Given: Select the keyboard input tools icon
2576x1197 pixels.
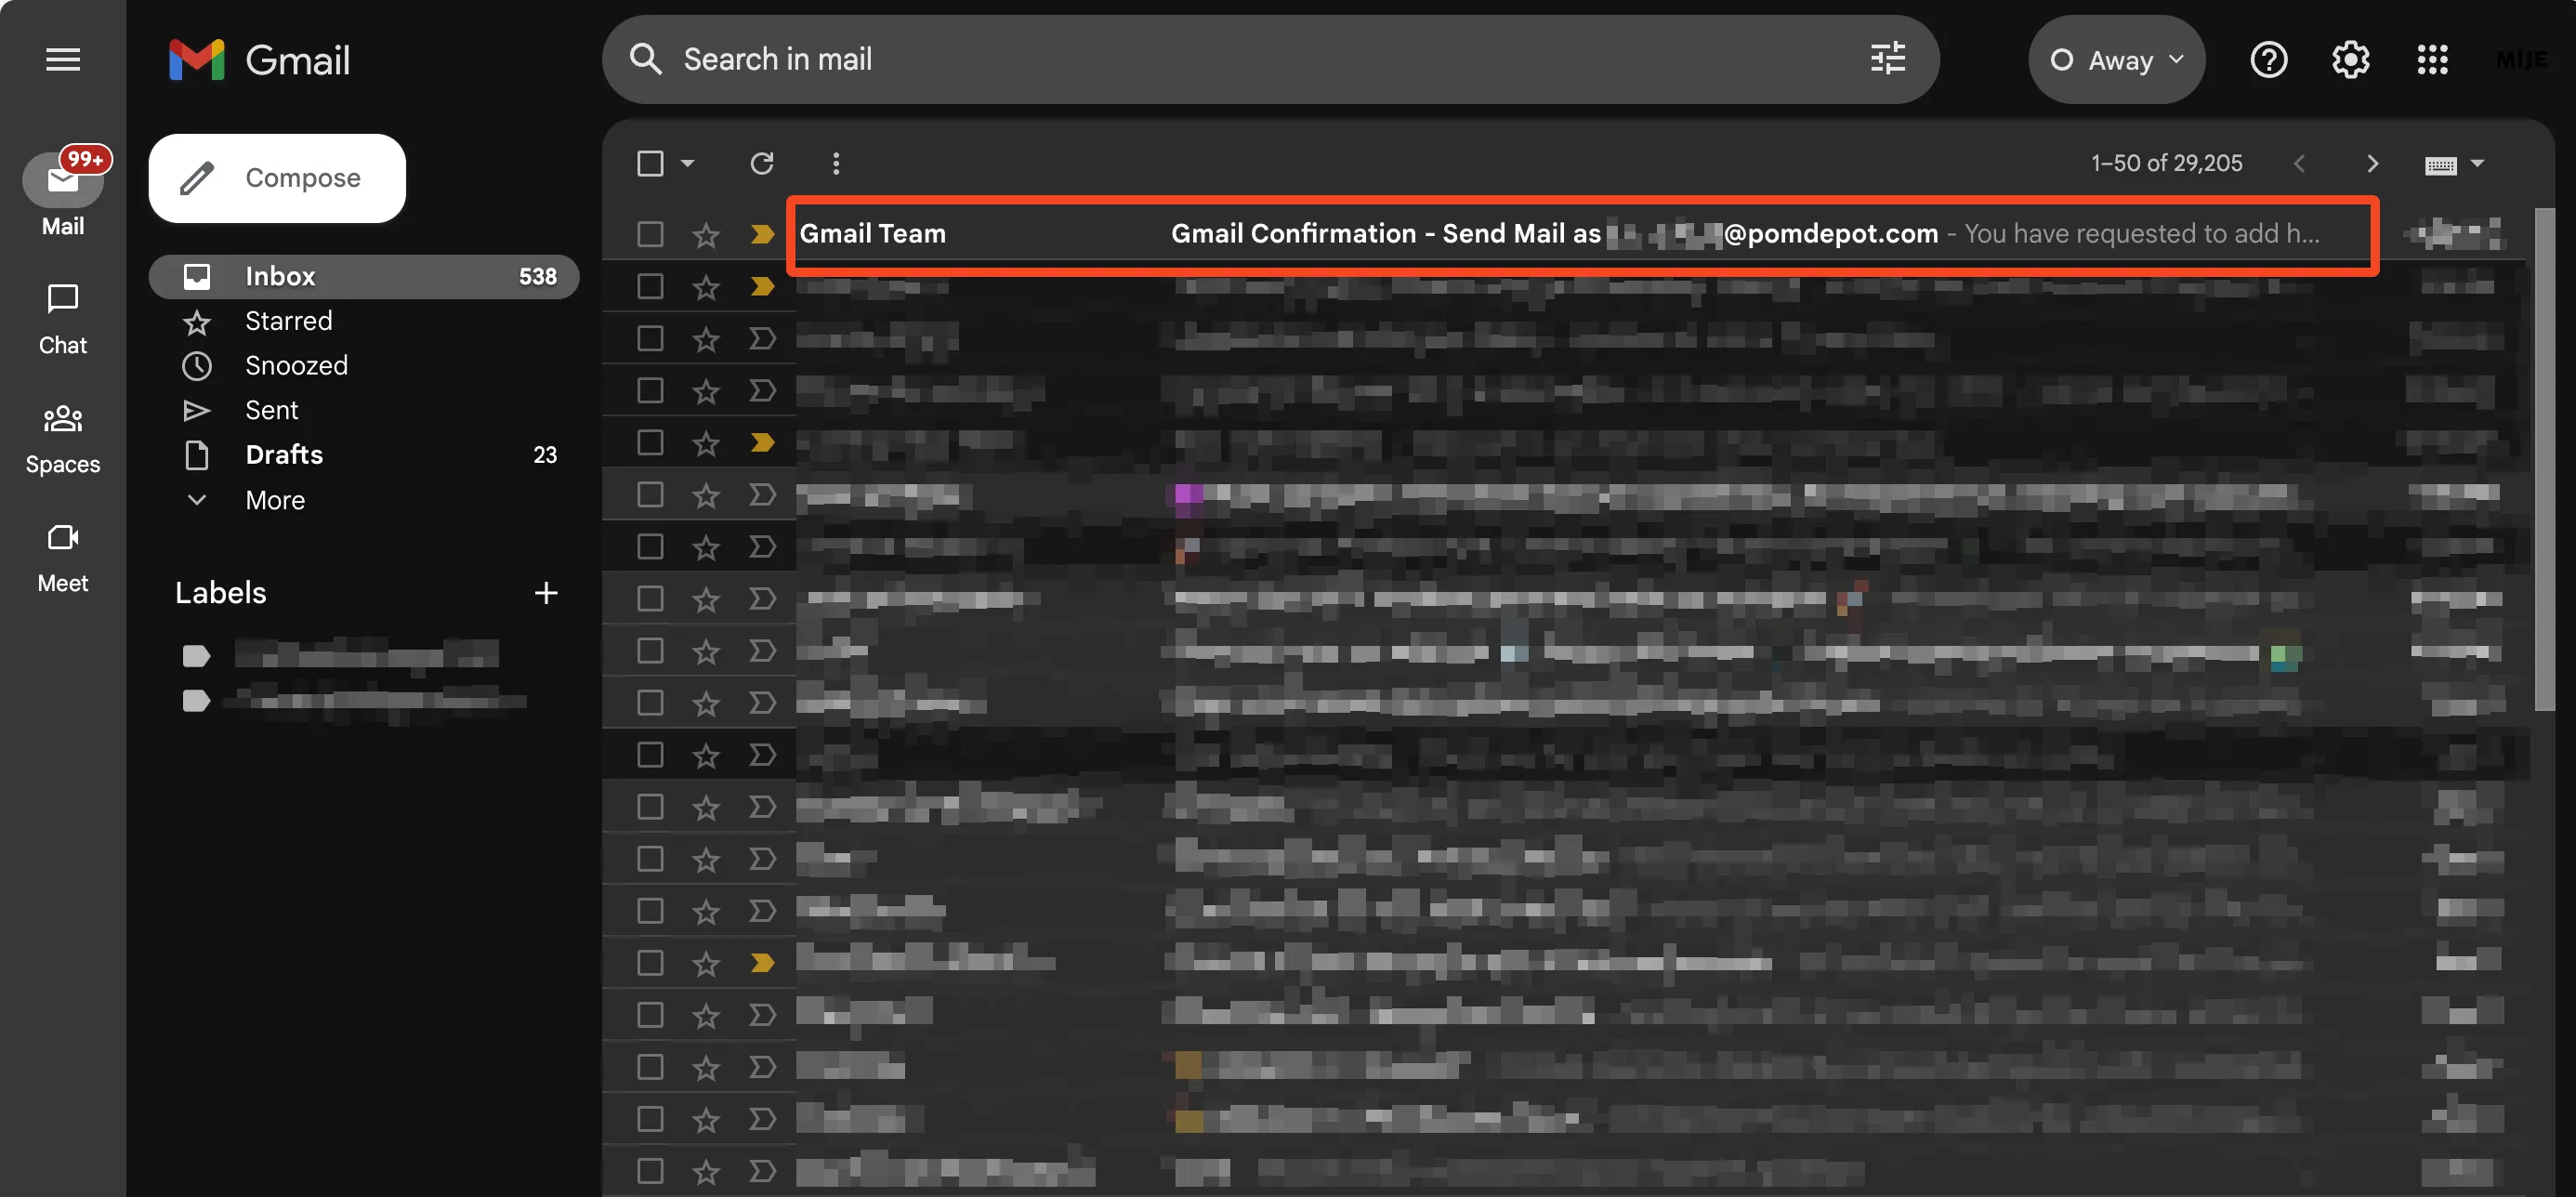Looking at the screenshot, I should (2440, 165).
